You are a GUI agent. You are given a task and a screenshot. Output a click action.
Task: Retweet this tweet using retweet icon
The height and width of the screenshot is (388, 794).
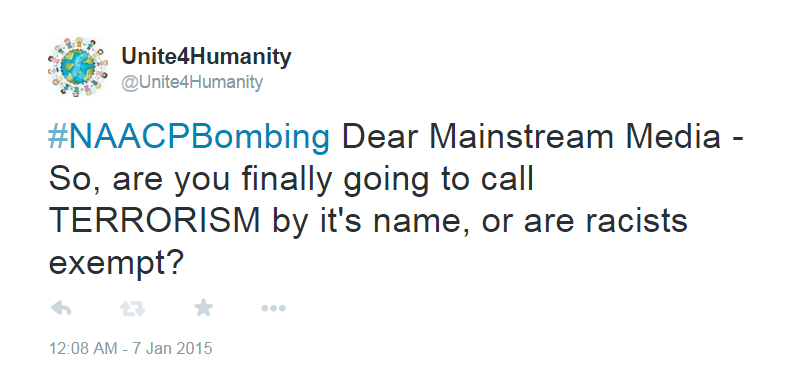(133, 308)
